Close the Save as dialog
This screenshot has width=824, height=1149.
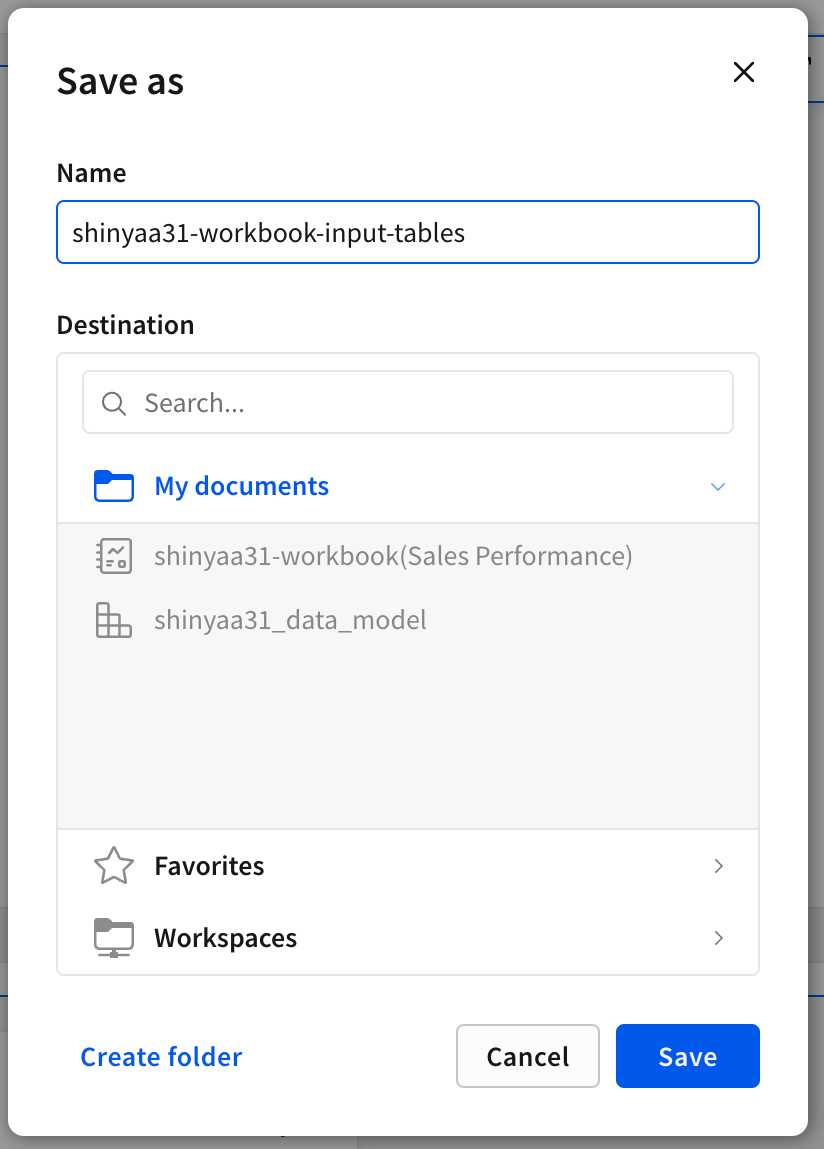pos(743,72)
